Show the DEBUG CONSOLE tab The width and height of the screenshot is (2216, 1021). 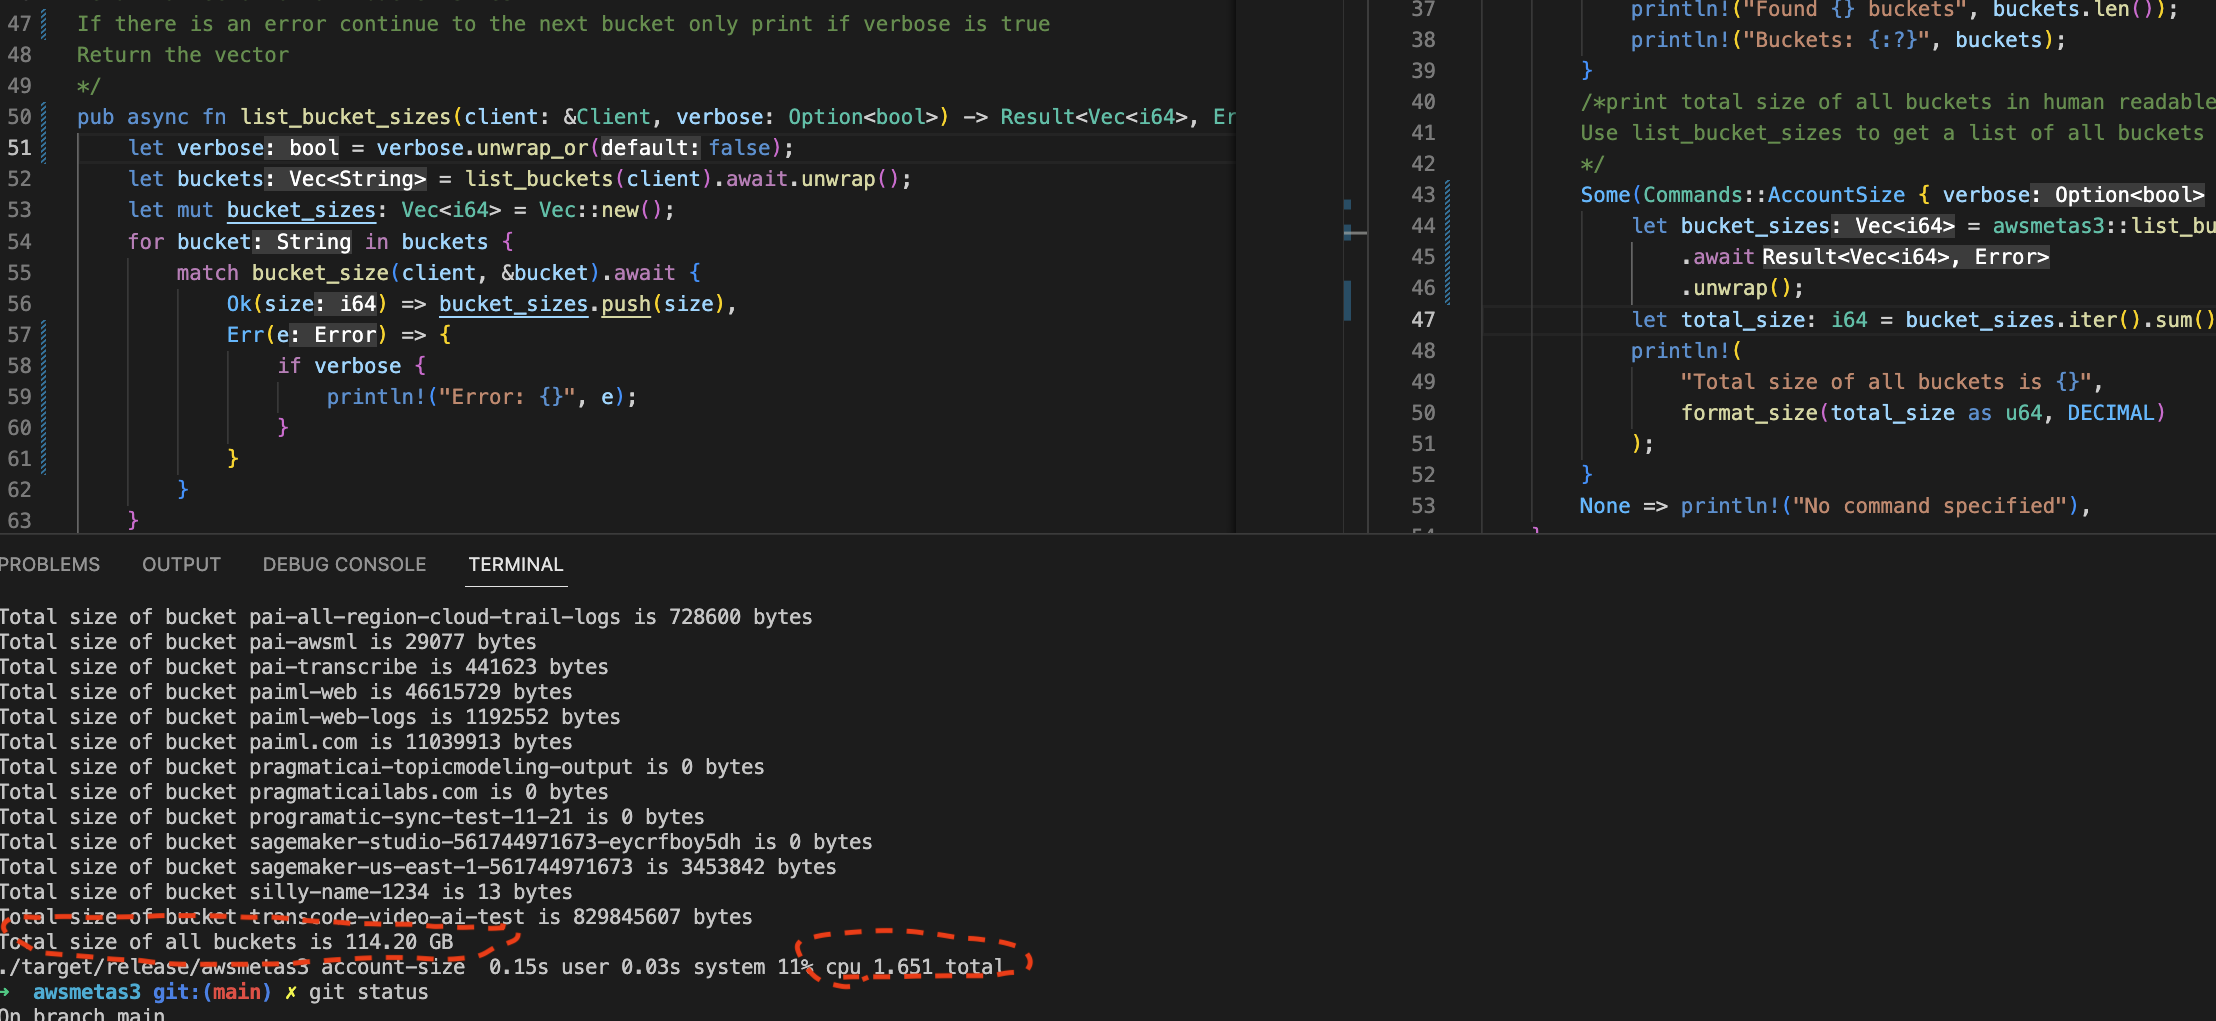pyautogui.click(x=344, y=564)
